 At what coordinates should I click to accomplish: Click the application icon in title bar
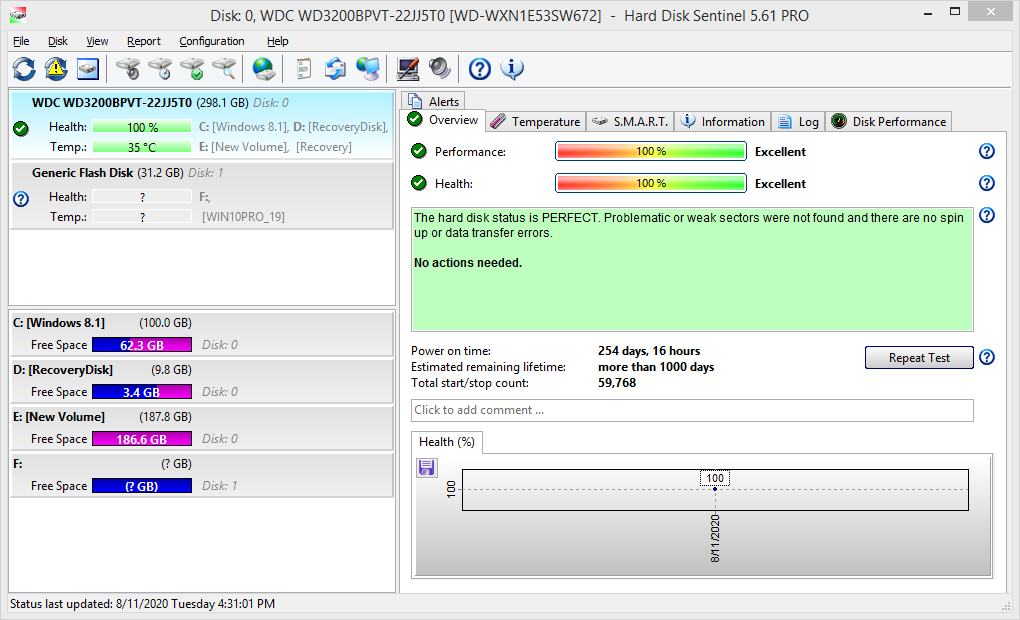click(x=18, y=14)
